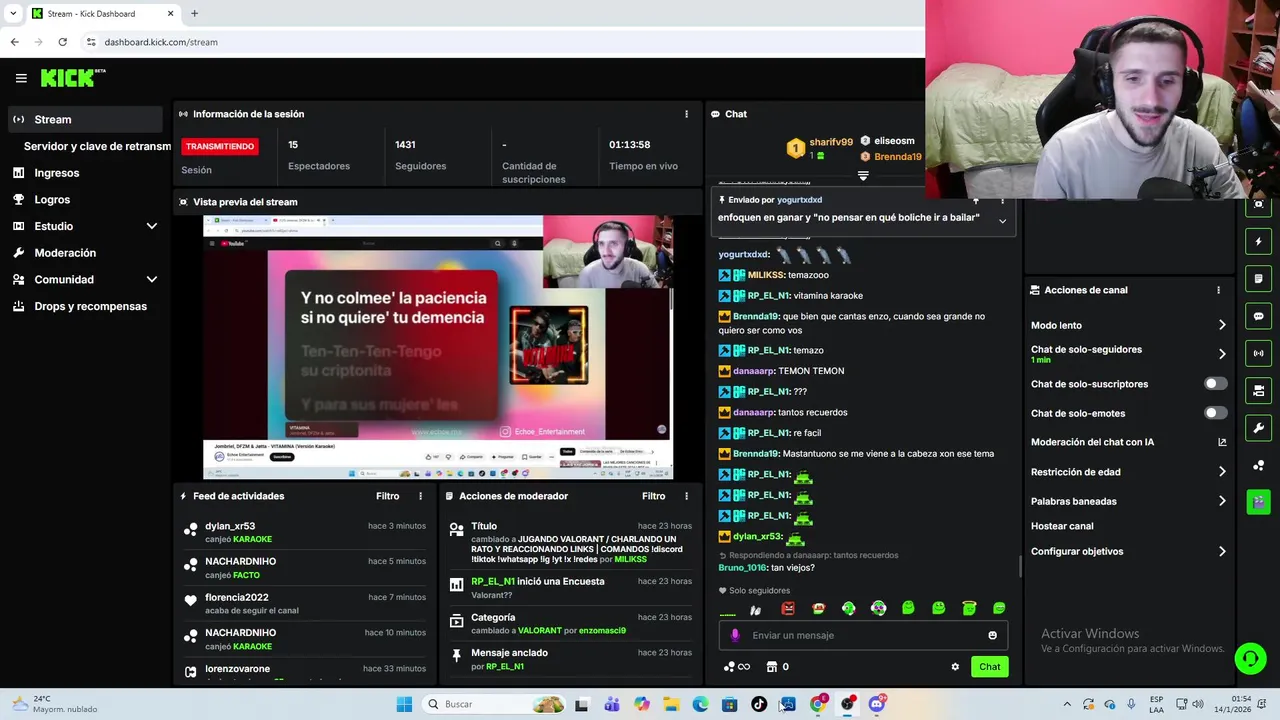The height and width of the screenshot is (720, 1280).
Task: Click the Kick logo
Action: 72,78
